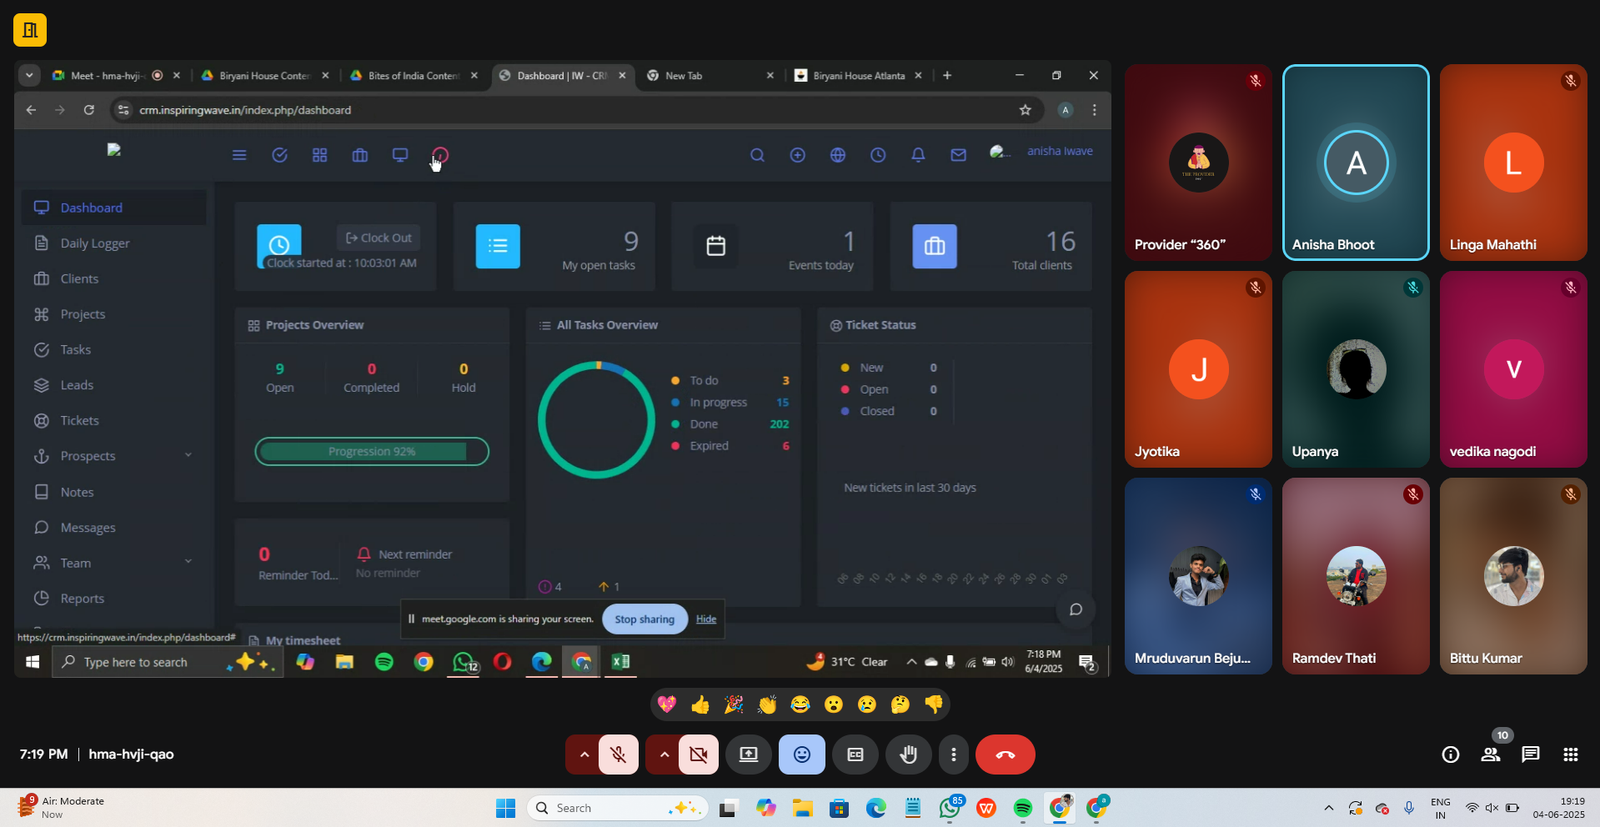Toggle Meet closed captions
The width and height of the screenshot is (1600, 827).
tap(855, 755)
